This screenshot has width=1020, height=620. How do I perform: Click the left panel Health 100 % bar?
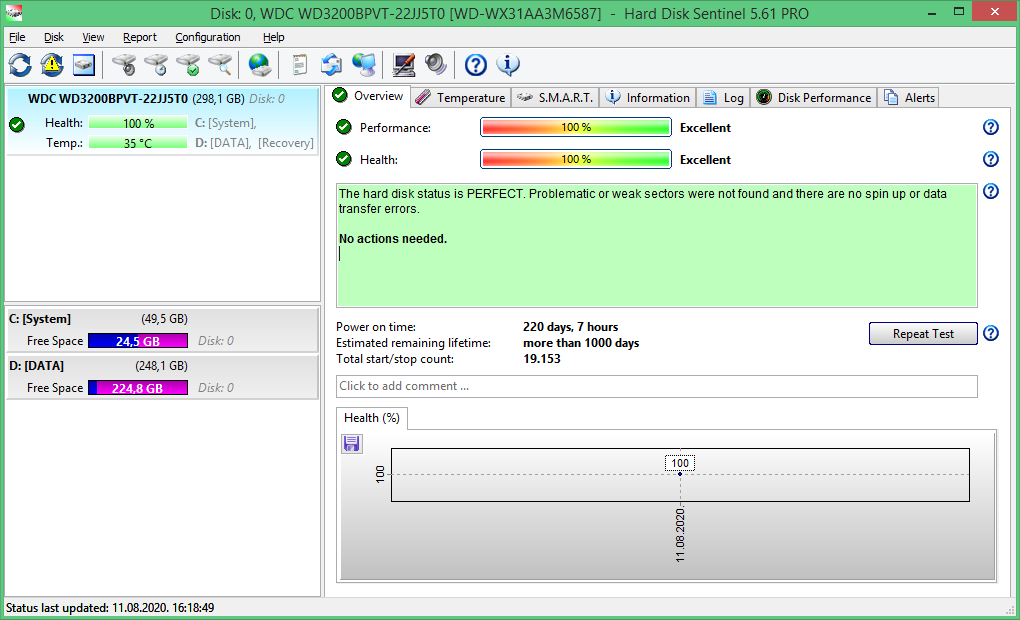point(138,122)
